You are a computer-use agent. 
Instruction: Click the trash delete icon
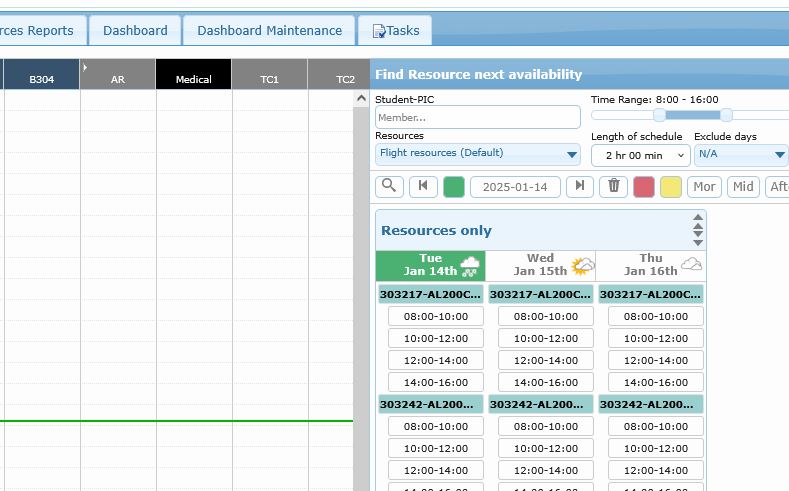click(x=614, y=186)
